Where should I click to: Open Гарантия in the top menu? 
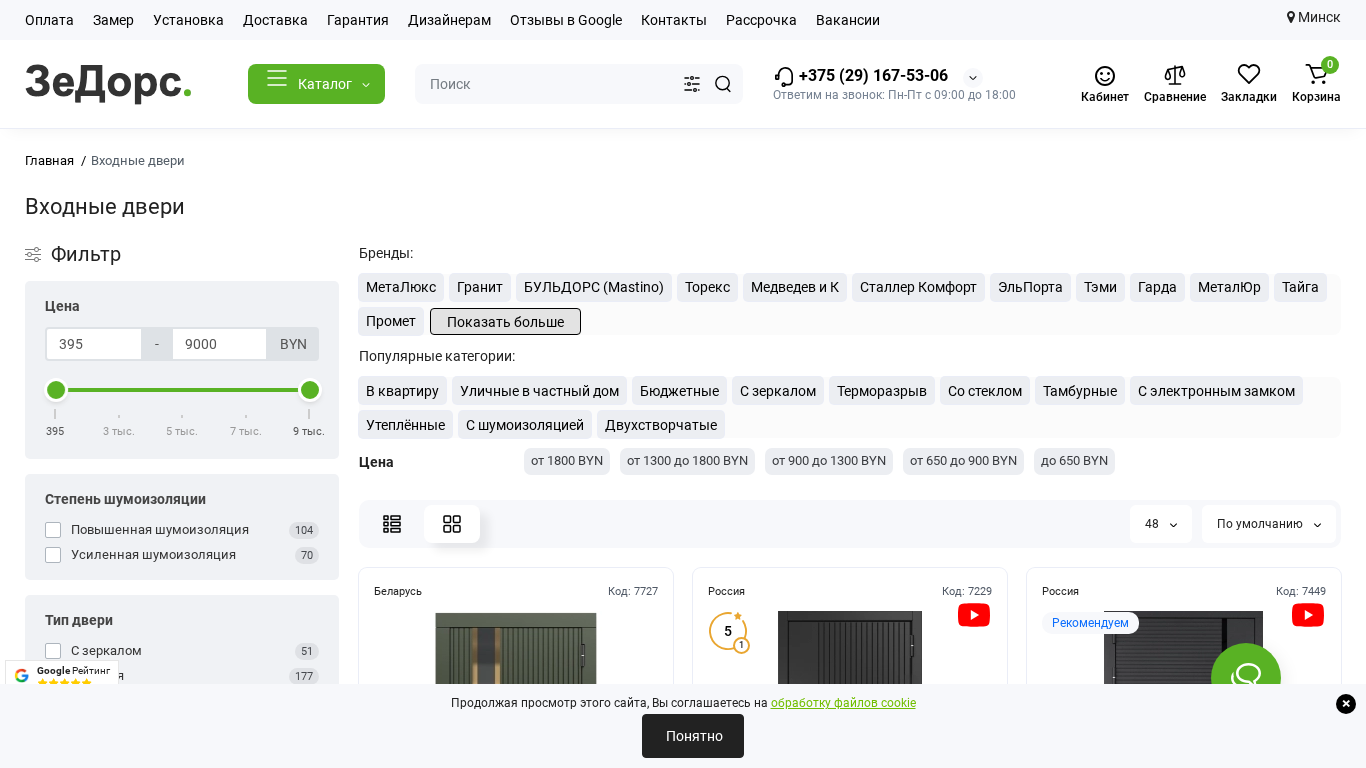click(x=357, y=20)
